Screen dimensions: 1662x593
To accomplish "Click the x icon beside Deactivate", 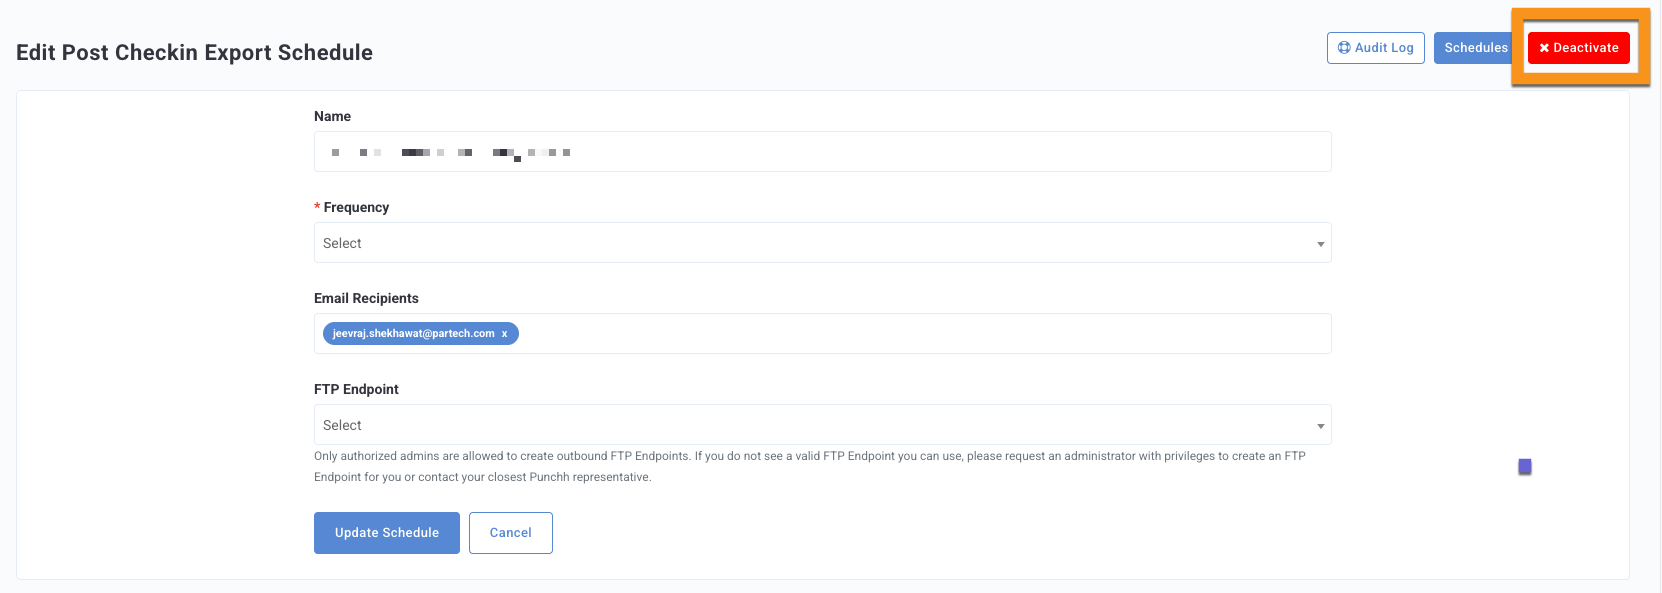I will [x=1544, y=48].
